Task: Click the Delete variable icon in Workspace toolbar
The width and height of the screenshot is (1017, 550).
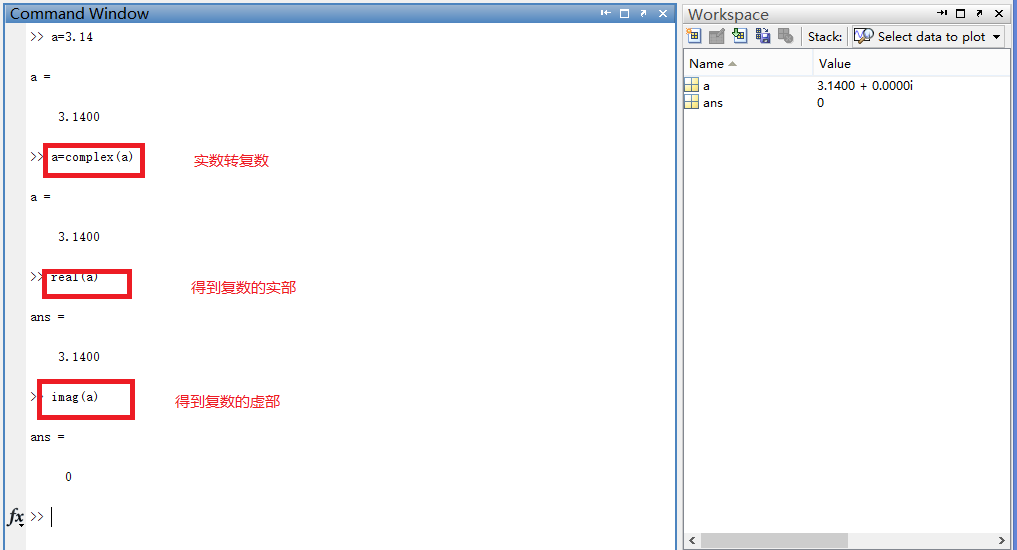Action: pos(785,36)
